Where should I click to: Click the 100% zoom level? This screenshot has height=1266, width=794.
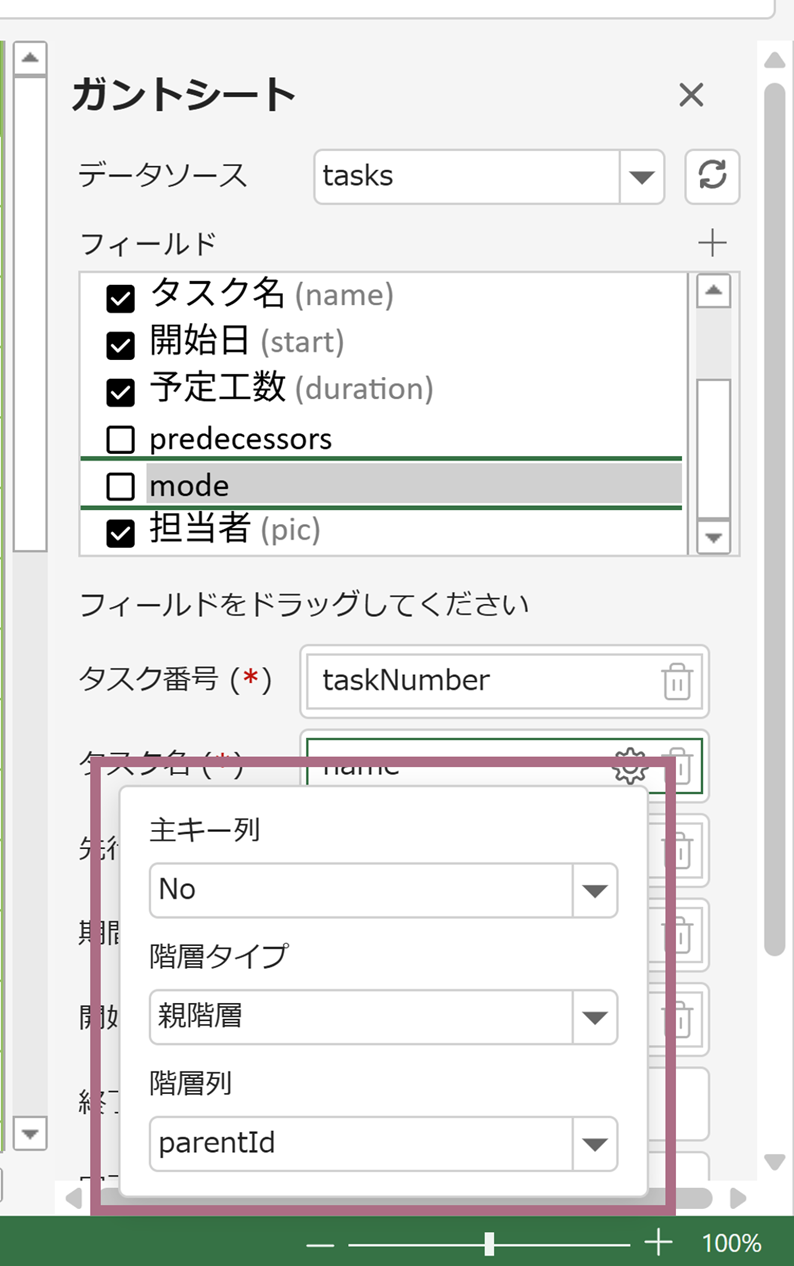[731, 1243]
